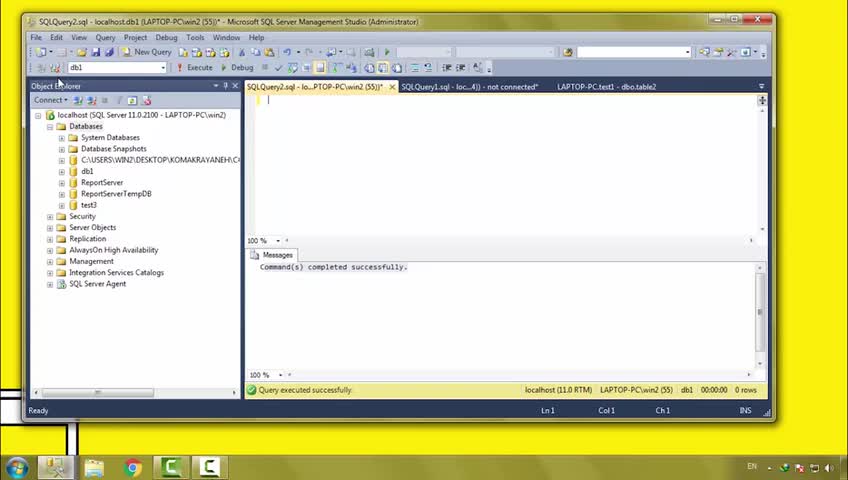
Task: Click the Execute button
Action: (x=195, y=68)
